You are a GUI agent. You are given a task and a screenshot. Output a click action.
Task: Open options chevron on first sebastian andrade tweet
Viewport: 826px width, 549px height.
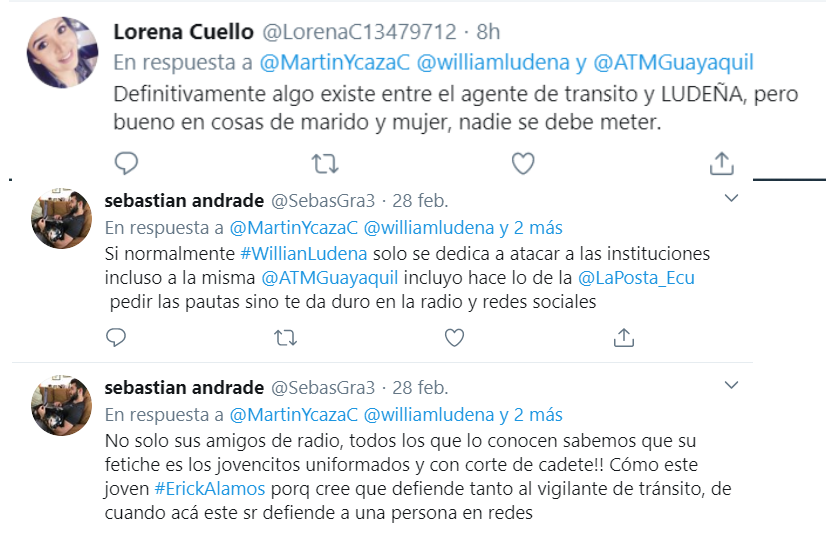click(x=731, y=198)
